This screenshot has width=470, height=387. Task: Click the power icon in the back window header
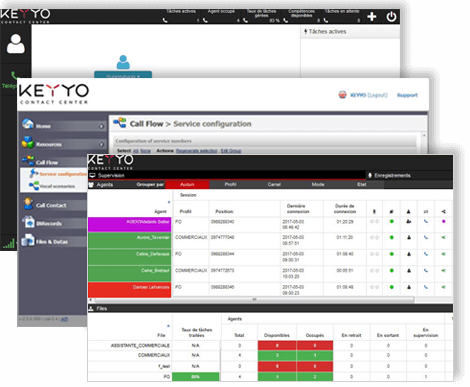[x=391, y=16]
